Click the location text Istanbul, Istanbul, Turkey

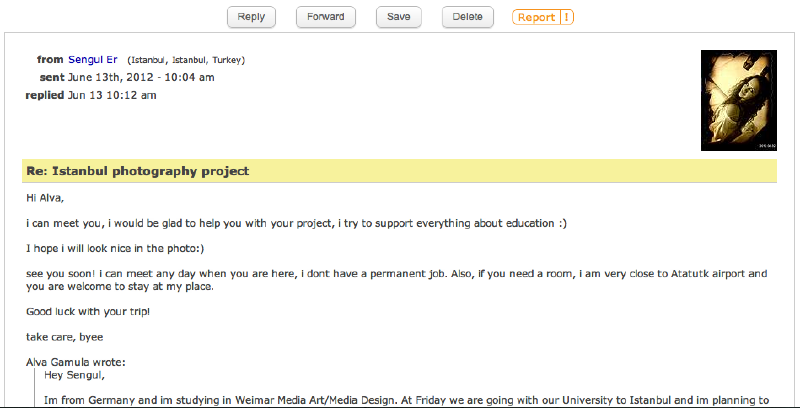coord(186,60)
